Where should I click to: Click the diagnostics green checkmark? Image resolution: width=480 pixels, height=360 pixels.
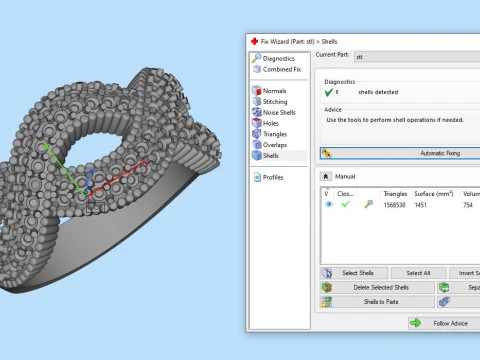[329, 92]
